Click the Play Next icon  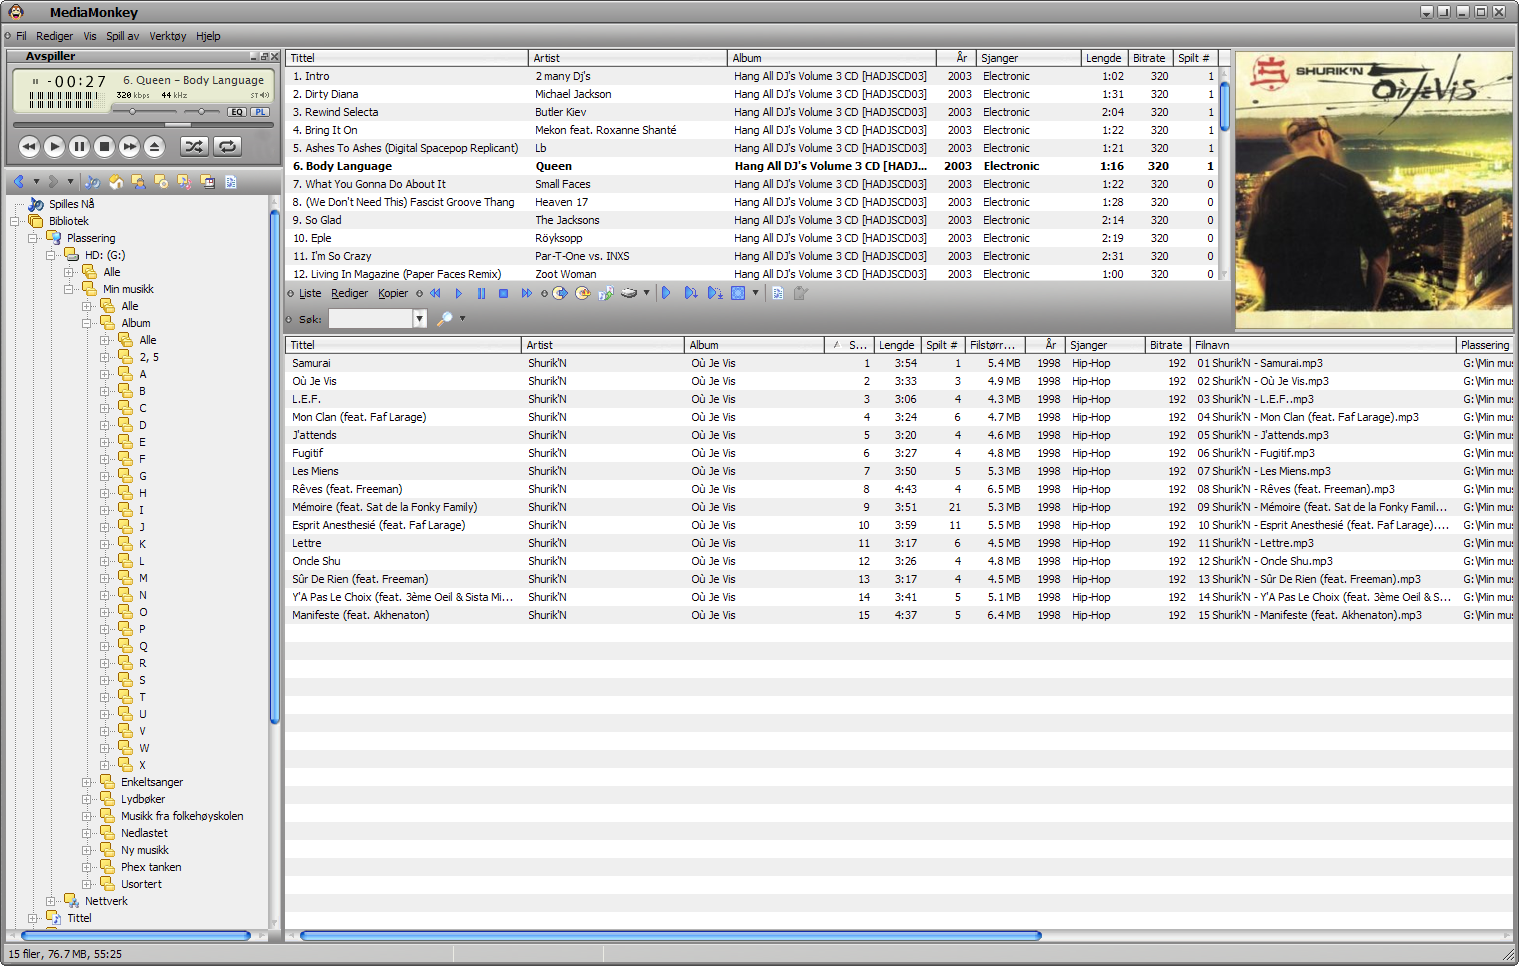pyautogui.click(x=690, y=293)
